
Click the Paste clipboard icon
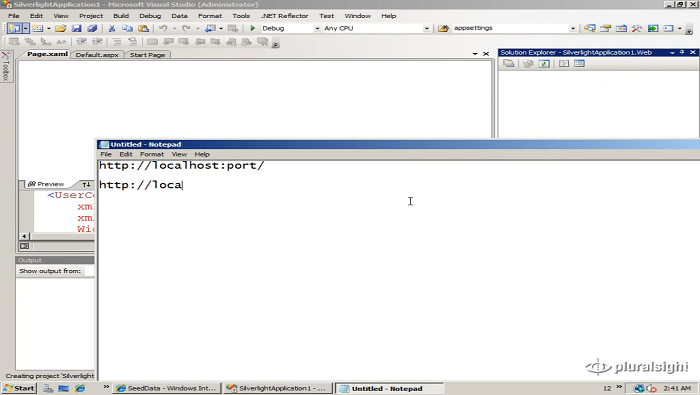(143, 28)
